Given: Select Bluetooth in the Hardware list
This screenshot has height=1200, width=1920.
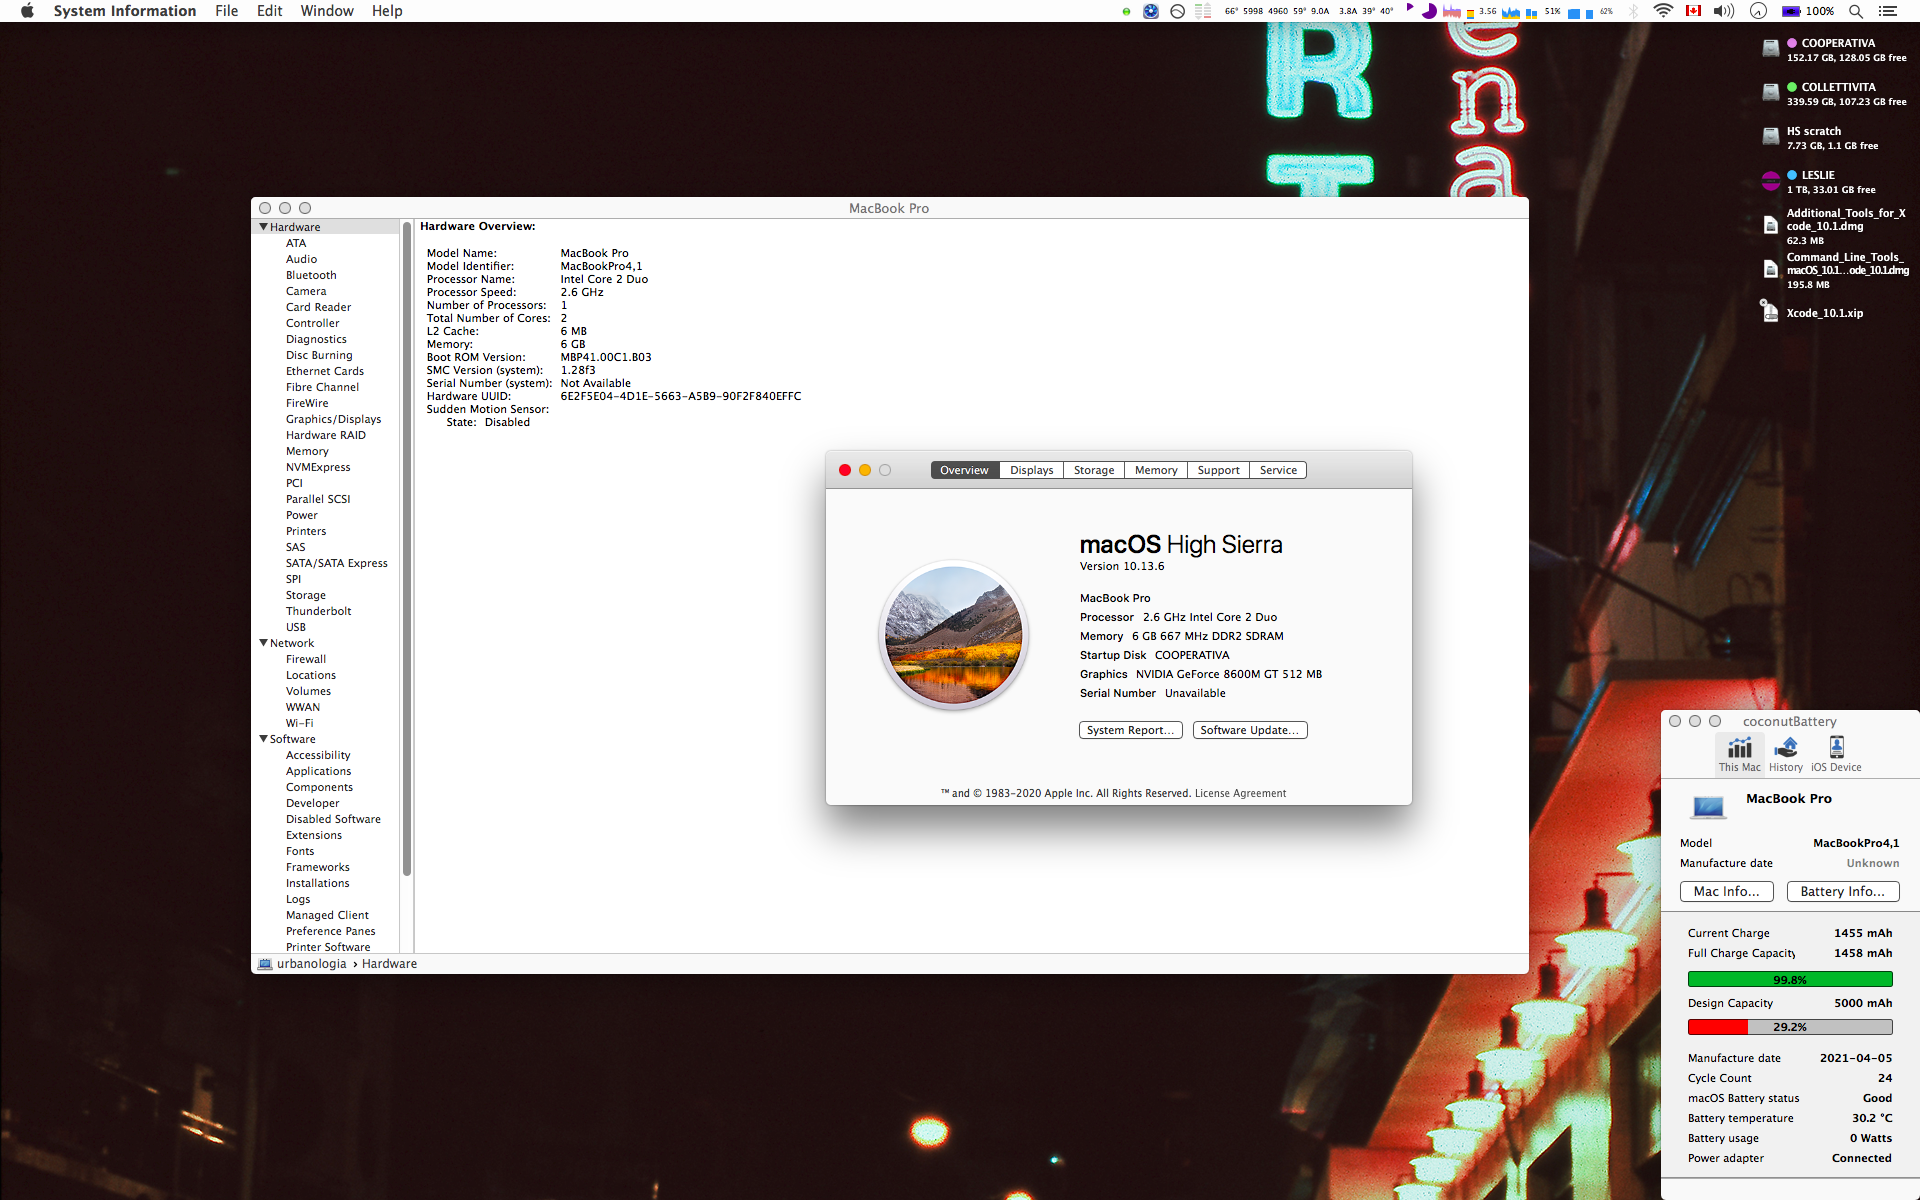Looking at the screenshot, I should pos(311,275).
